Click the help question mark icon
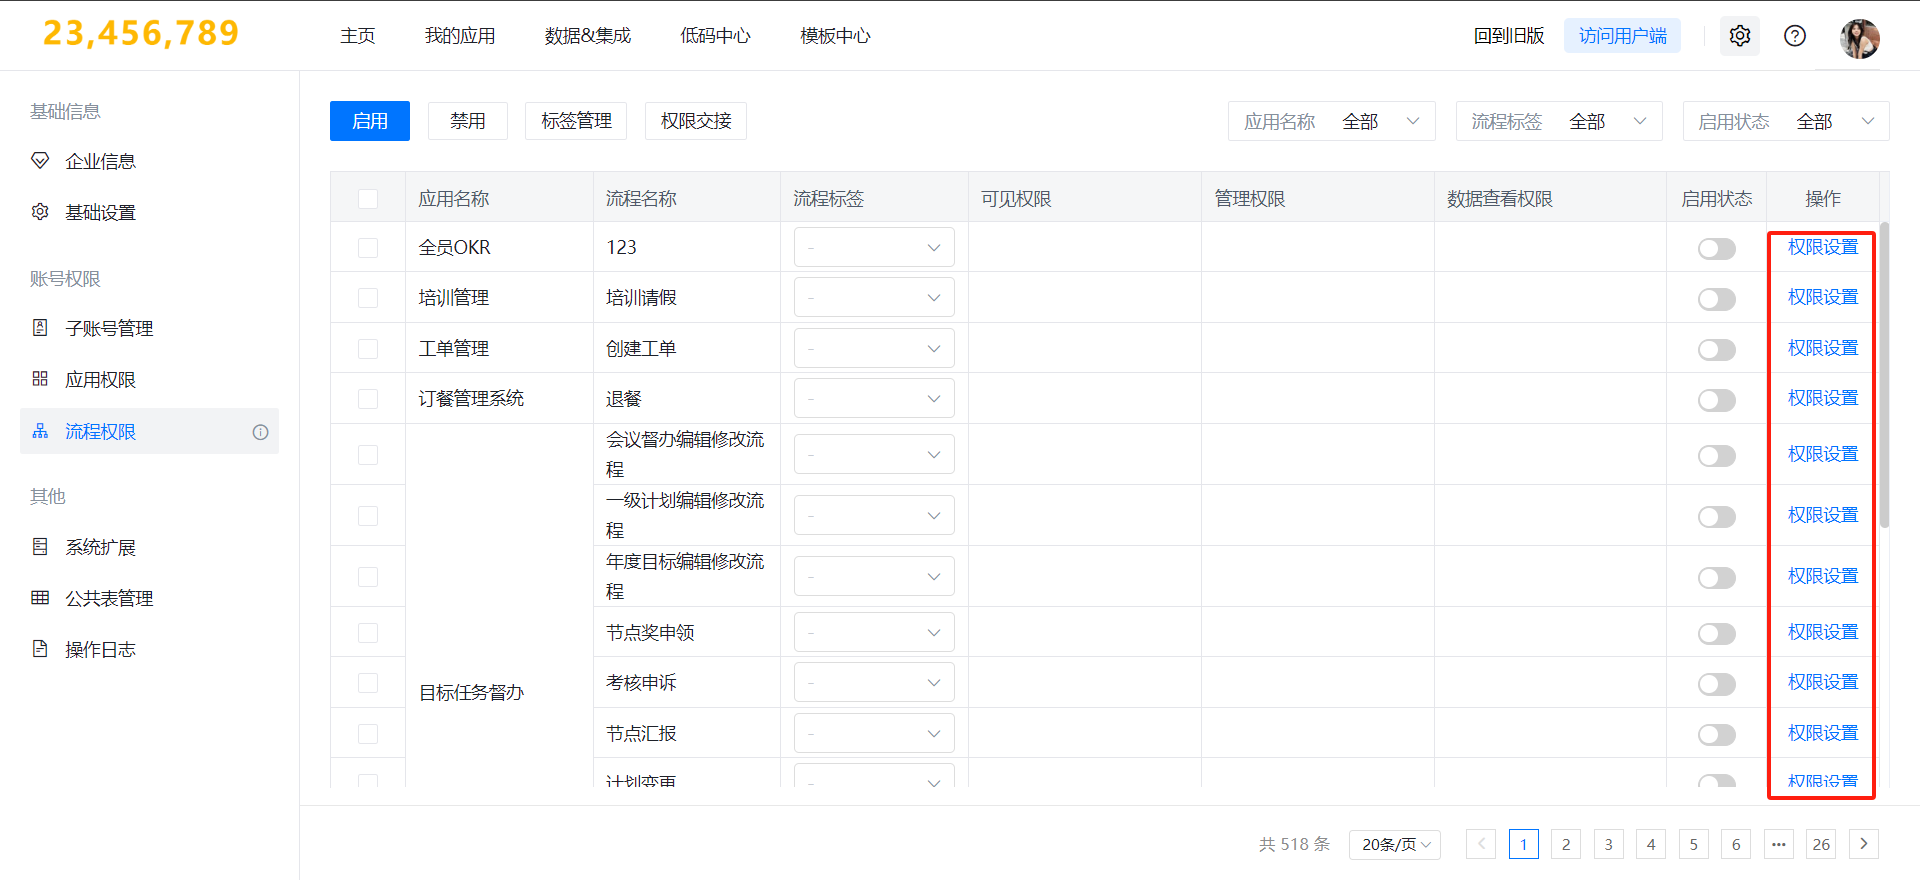This screenshot has height=880, width=1920. pyautogui.click(x=1795, y=36)
